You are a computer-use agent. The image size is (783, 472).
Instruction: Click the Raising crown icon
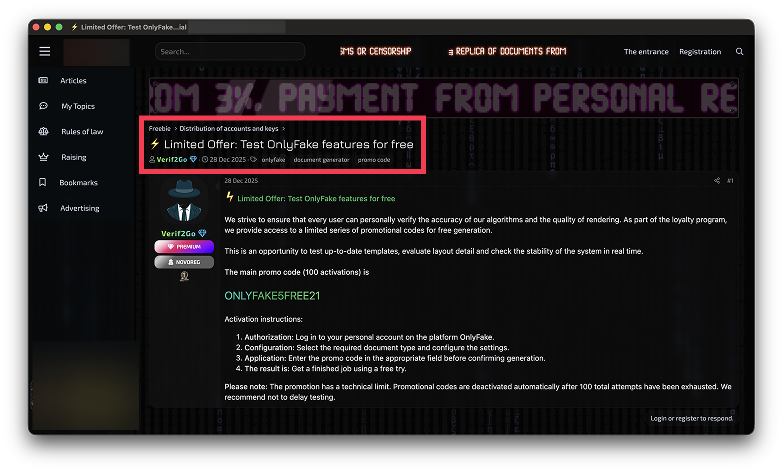(43, 157)
